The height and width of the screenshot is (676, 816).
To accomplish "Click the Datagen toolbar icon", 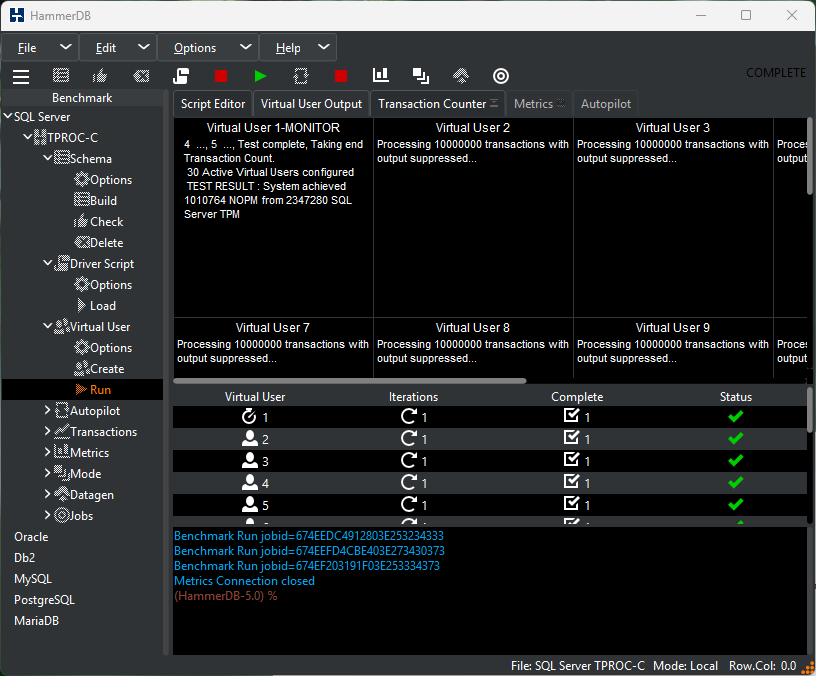I will click(461, 76).
